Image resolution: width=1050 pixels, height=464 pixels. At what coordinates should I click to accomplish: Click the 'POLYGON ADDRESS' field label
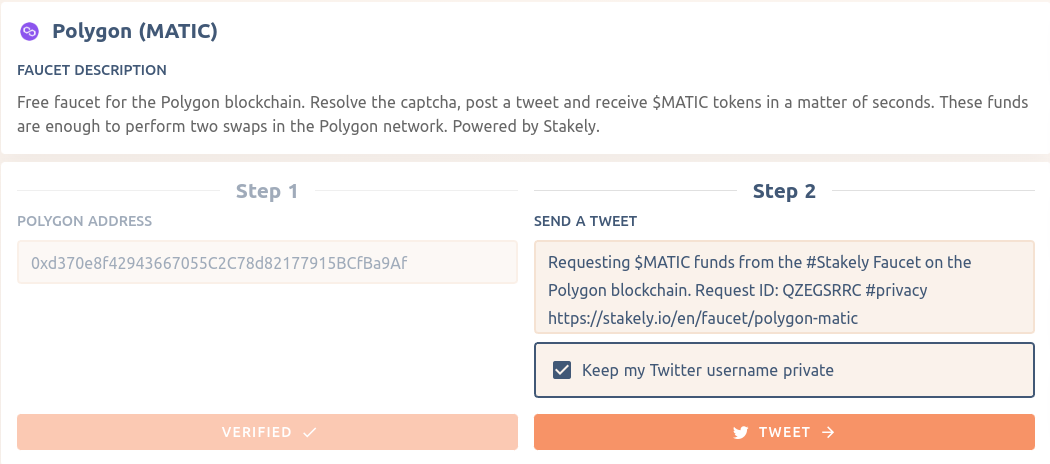click(x=84, y=221)
